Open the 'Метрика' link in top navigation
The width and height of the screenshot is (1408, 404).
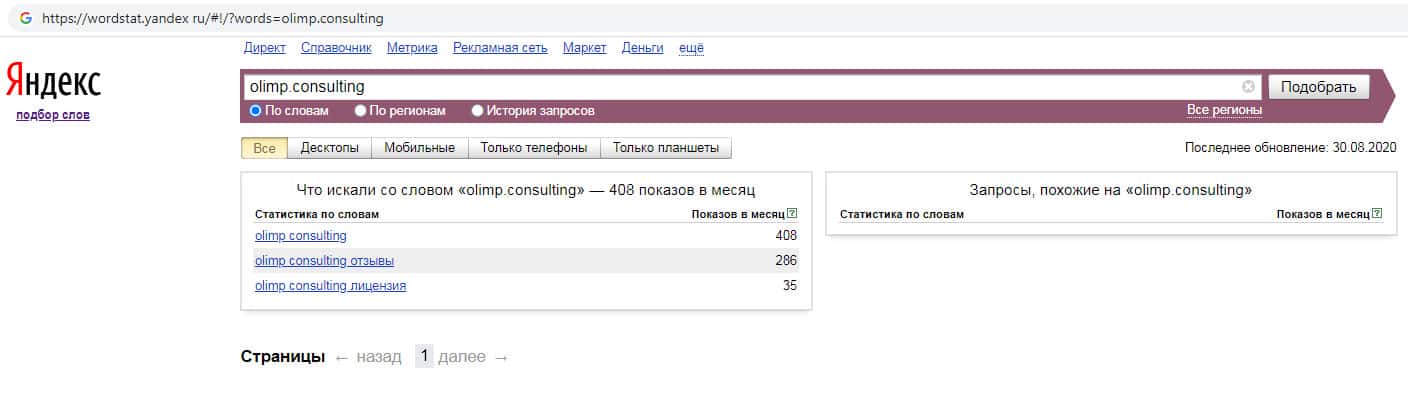click(x=412, y=48)
